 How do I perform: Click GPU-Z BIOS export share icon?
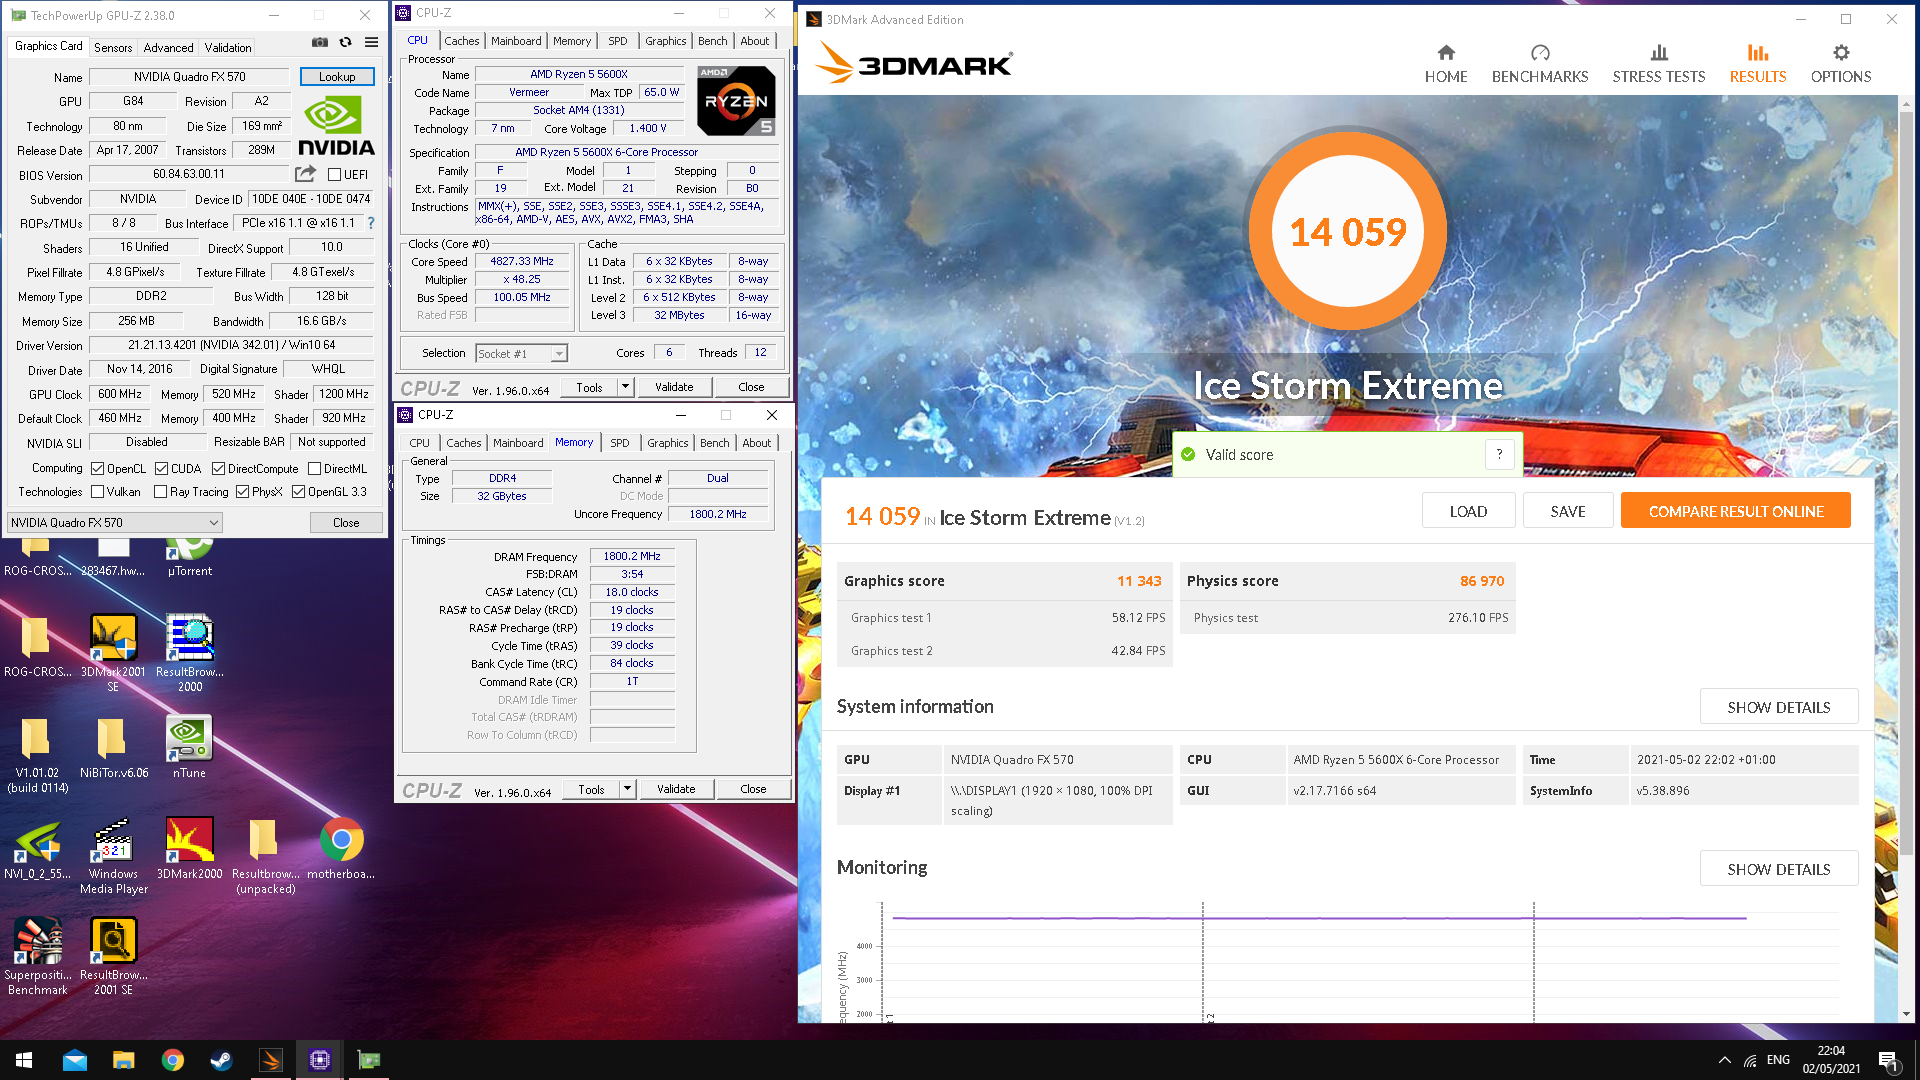(306, 174)
